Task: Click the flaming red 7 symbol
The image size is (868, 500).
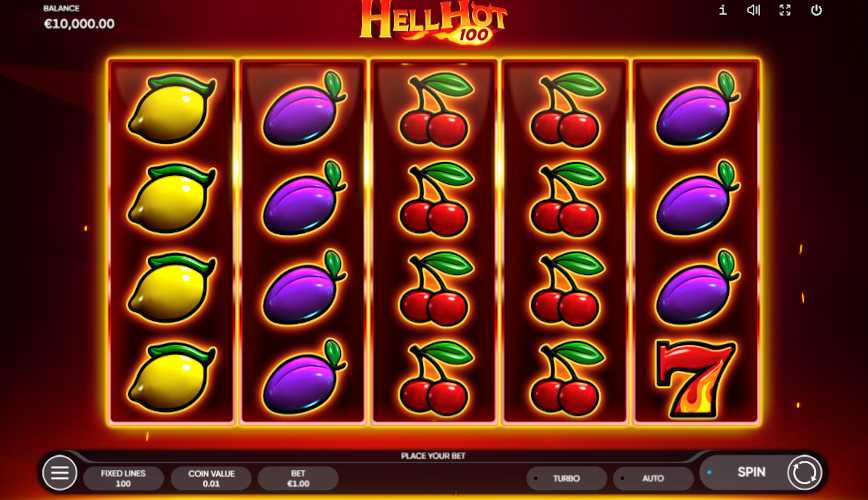Action: click(x=695, y=379)
